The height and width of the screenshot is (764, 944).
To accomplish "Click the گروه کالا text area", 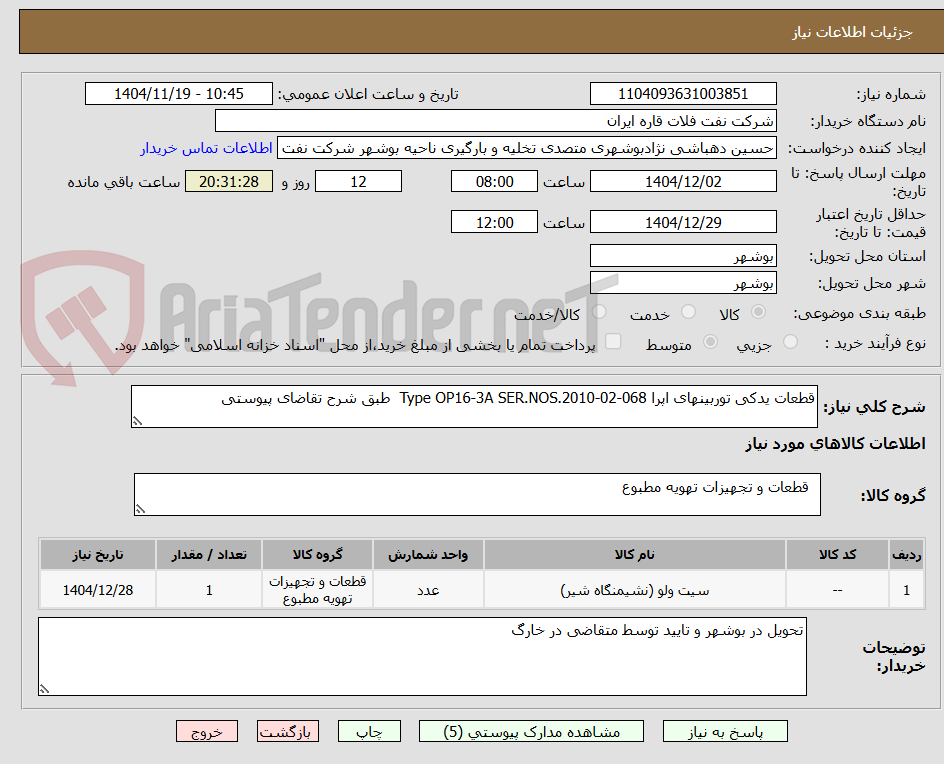I will click(477, 494).
